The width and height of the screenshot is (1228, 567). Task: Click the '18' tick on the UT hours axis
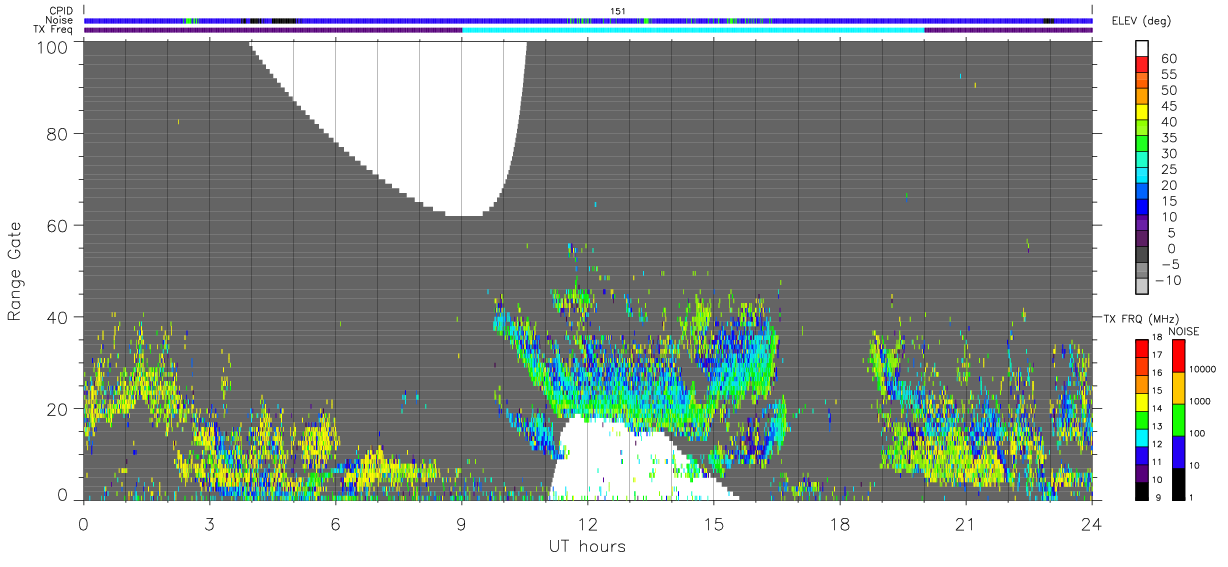(840, 524)
